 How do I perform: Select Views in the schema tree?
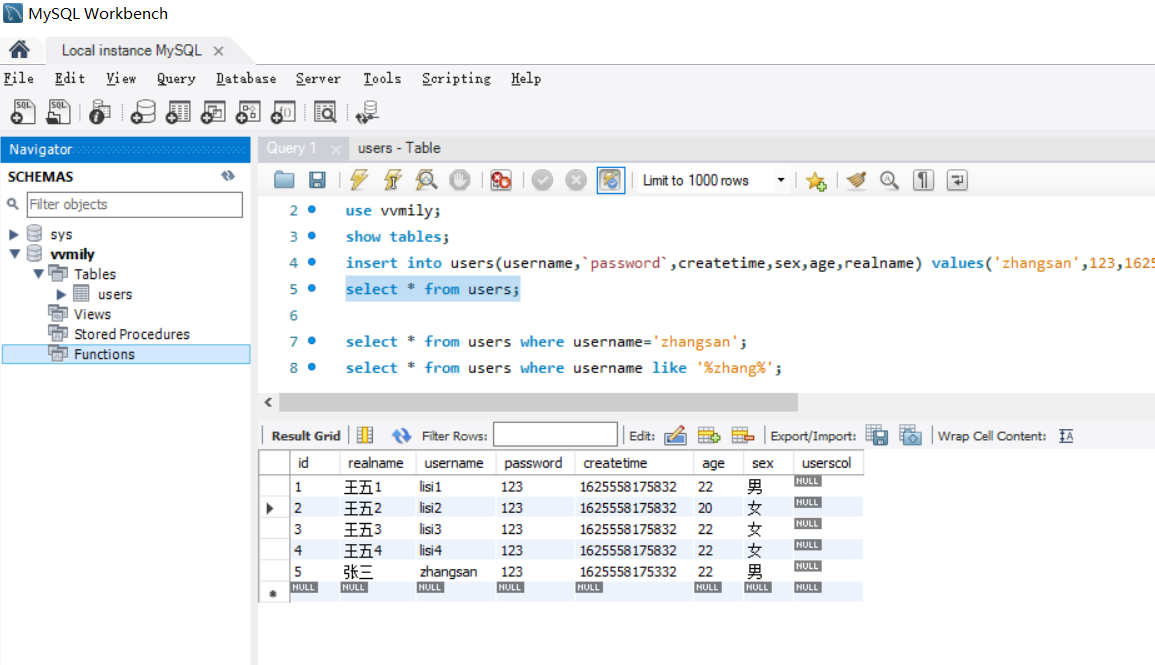click(x=92, y=314)
